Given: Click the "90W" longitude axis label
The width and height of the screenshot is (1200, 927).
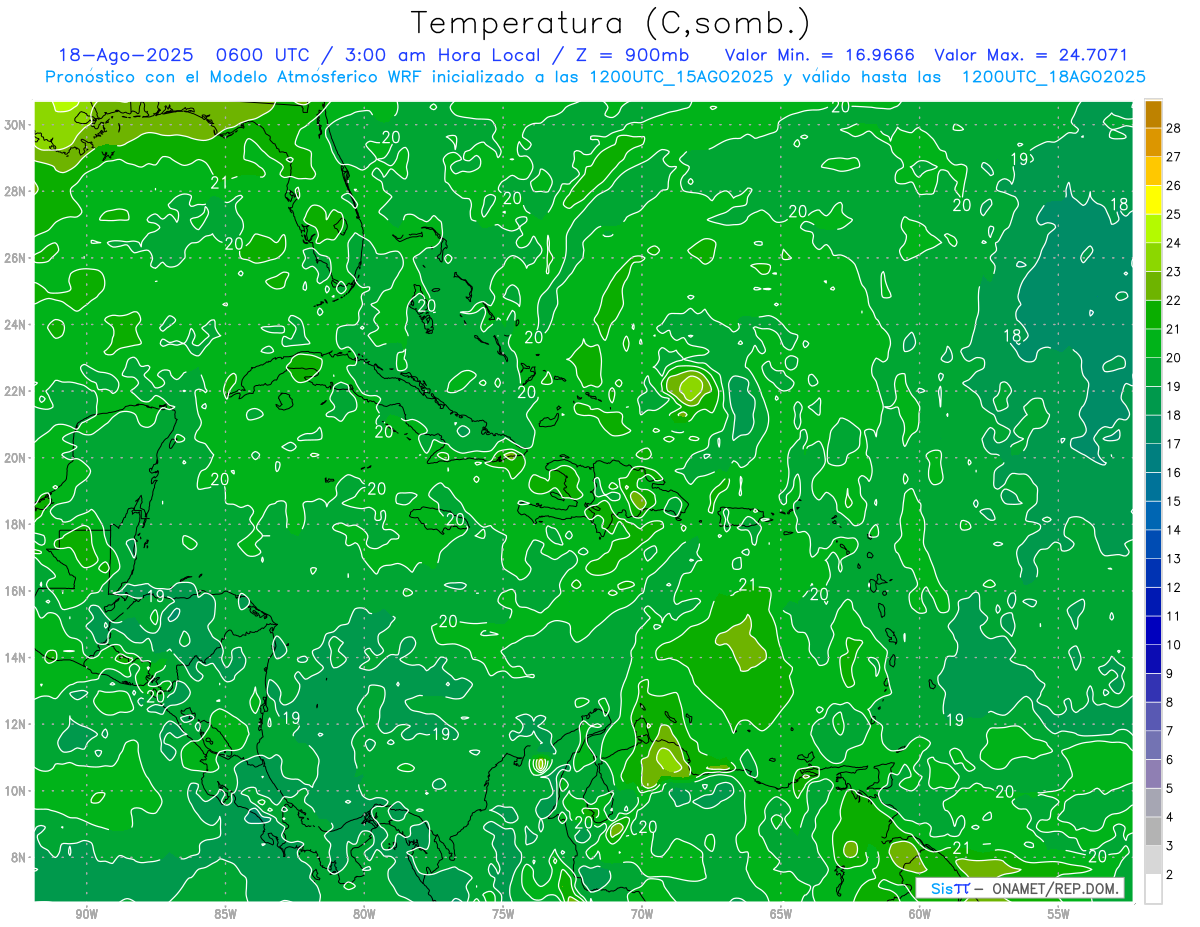Looking at the screenshot, I should click(x=87, y=914).
